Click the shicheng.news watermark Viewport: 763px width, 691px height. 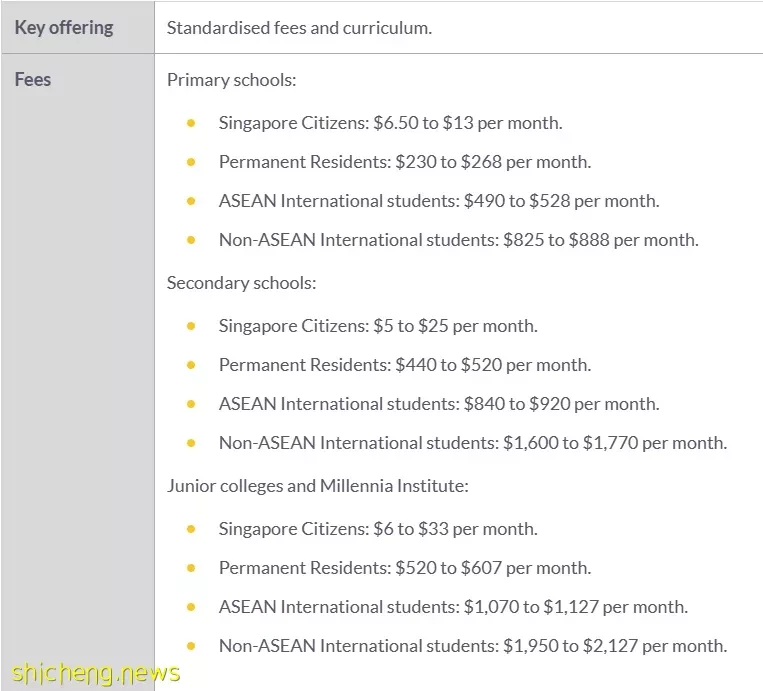pyautogui.click(x=95, y=674)
